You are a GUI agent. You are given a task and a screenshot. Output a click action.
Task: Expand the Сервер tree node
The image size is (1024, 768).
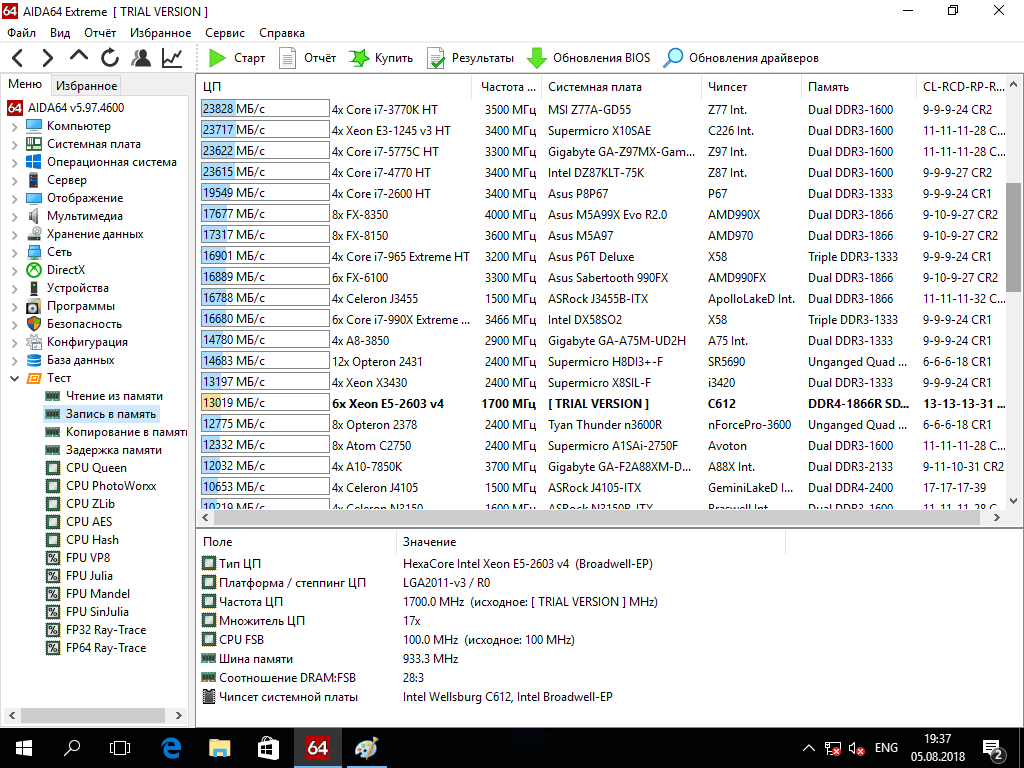[14, 180]
